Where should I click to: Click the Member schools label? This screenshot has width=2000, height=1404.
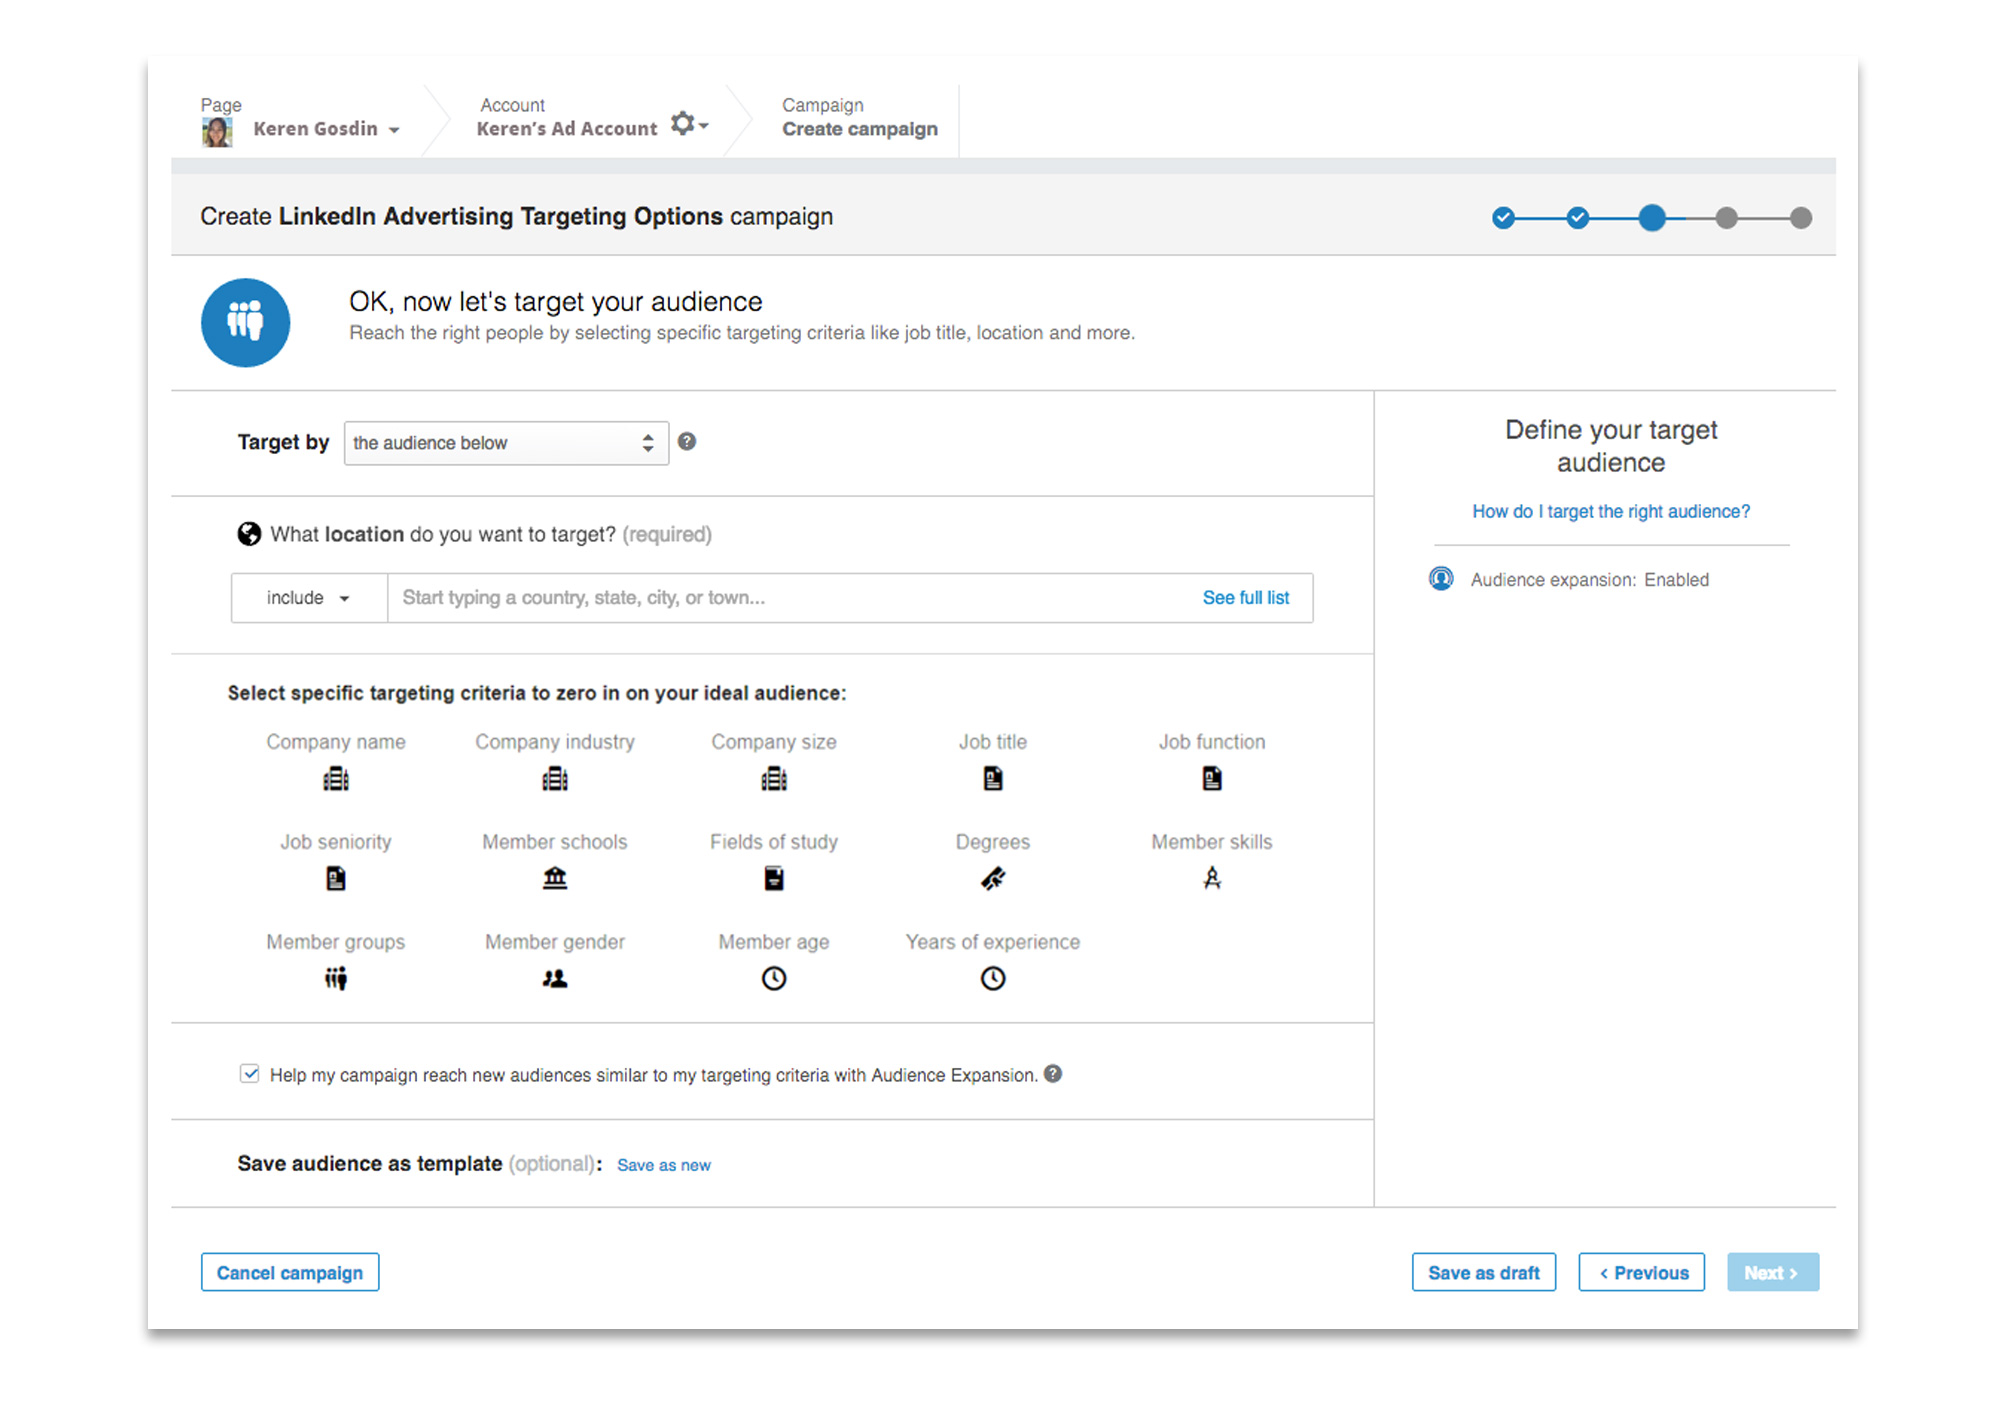pos(555,842)
